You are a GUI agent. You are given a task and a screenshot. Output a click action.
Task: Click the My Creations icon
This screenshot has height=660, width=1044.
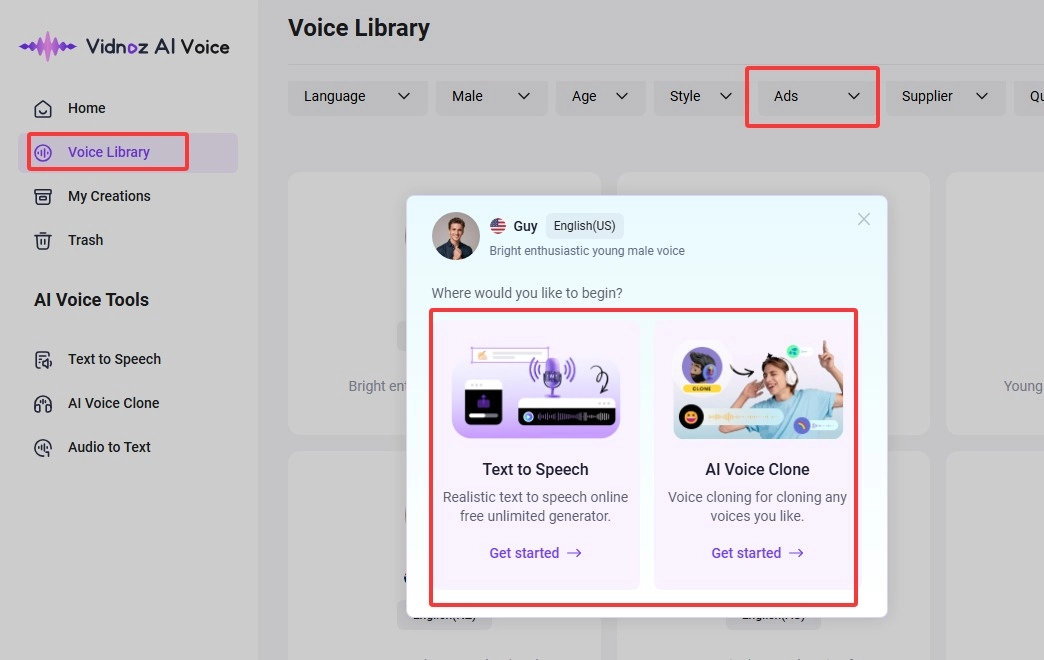(42, 196)
